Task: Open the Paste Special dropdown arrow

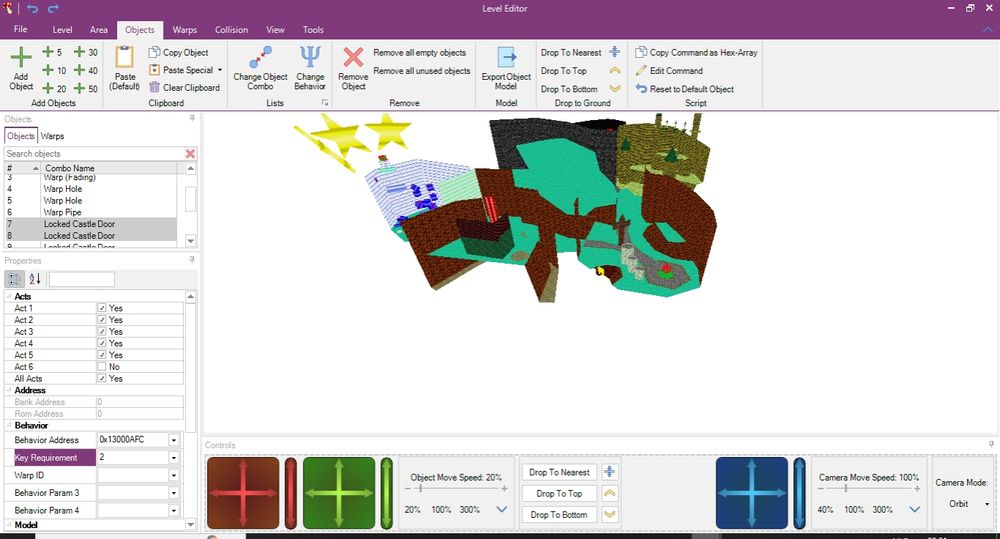Action: pyautogui.click(x=220, y=70)
